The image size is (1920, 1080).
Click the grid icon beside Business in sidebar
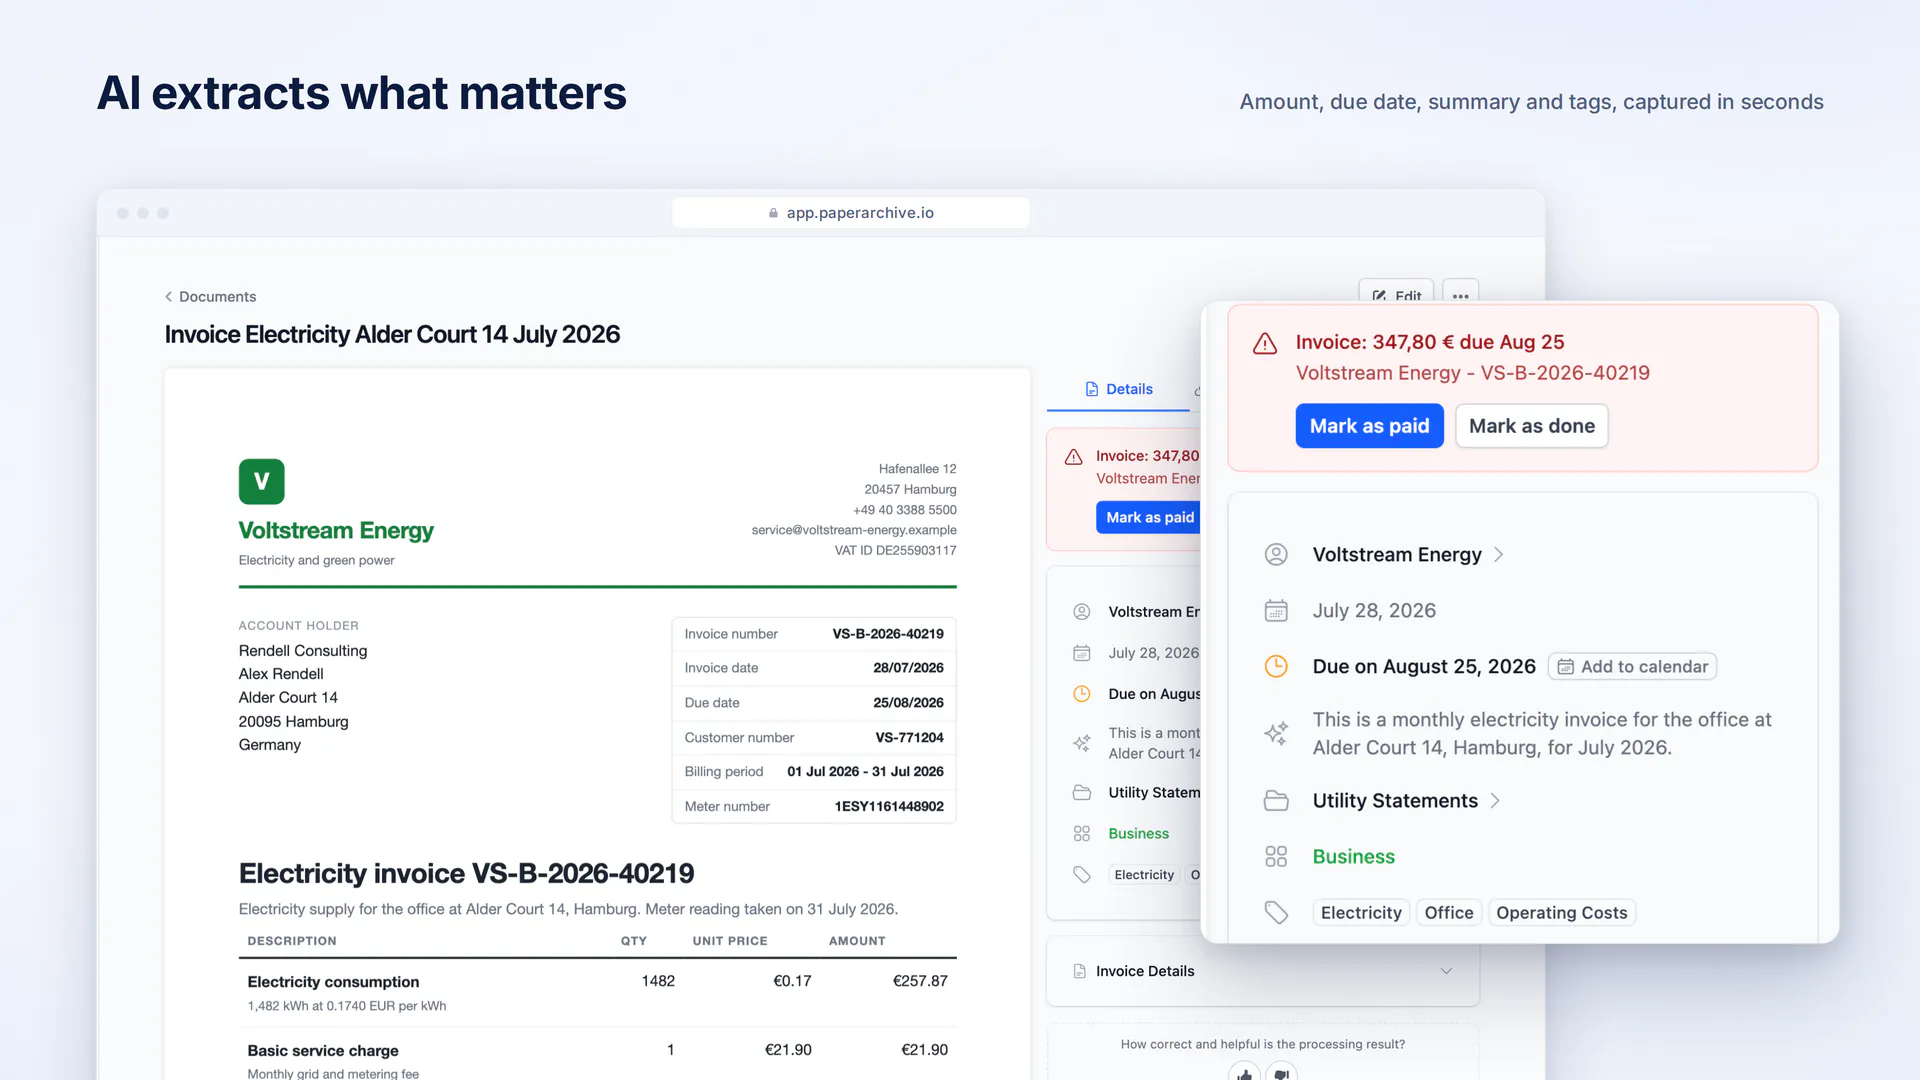1081,834
